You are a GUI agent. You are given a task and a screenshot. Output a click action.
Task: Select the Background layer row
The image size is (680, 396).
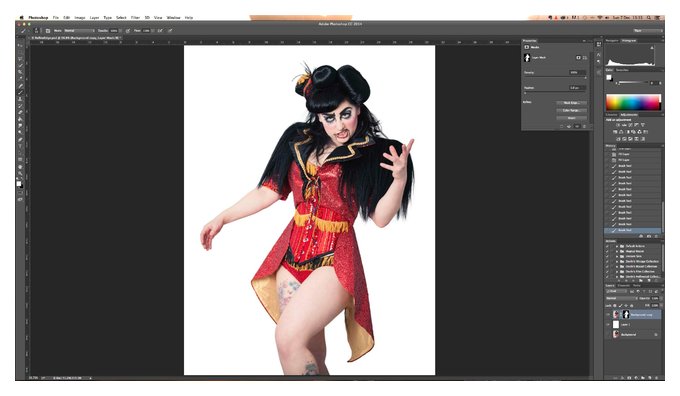click(x=634, y=335)
